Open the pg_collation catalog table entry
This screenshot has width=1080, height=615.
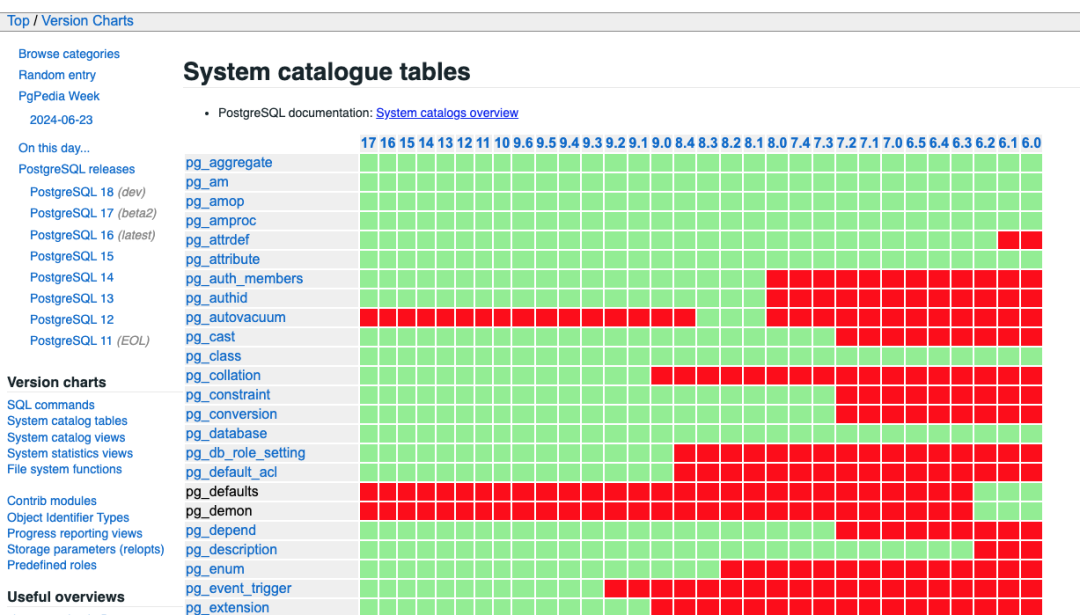(x=222, y=375)
